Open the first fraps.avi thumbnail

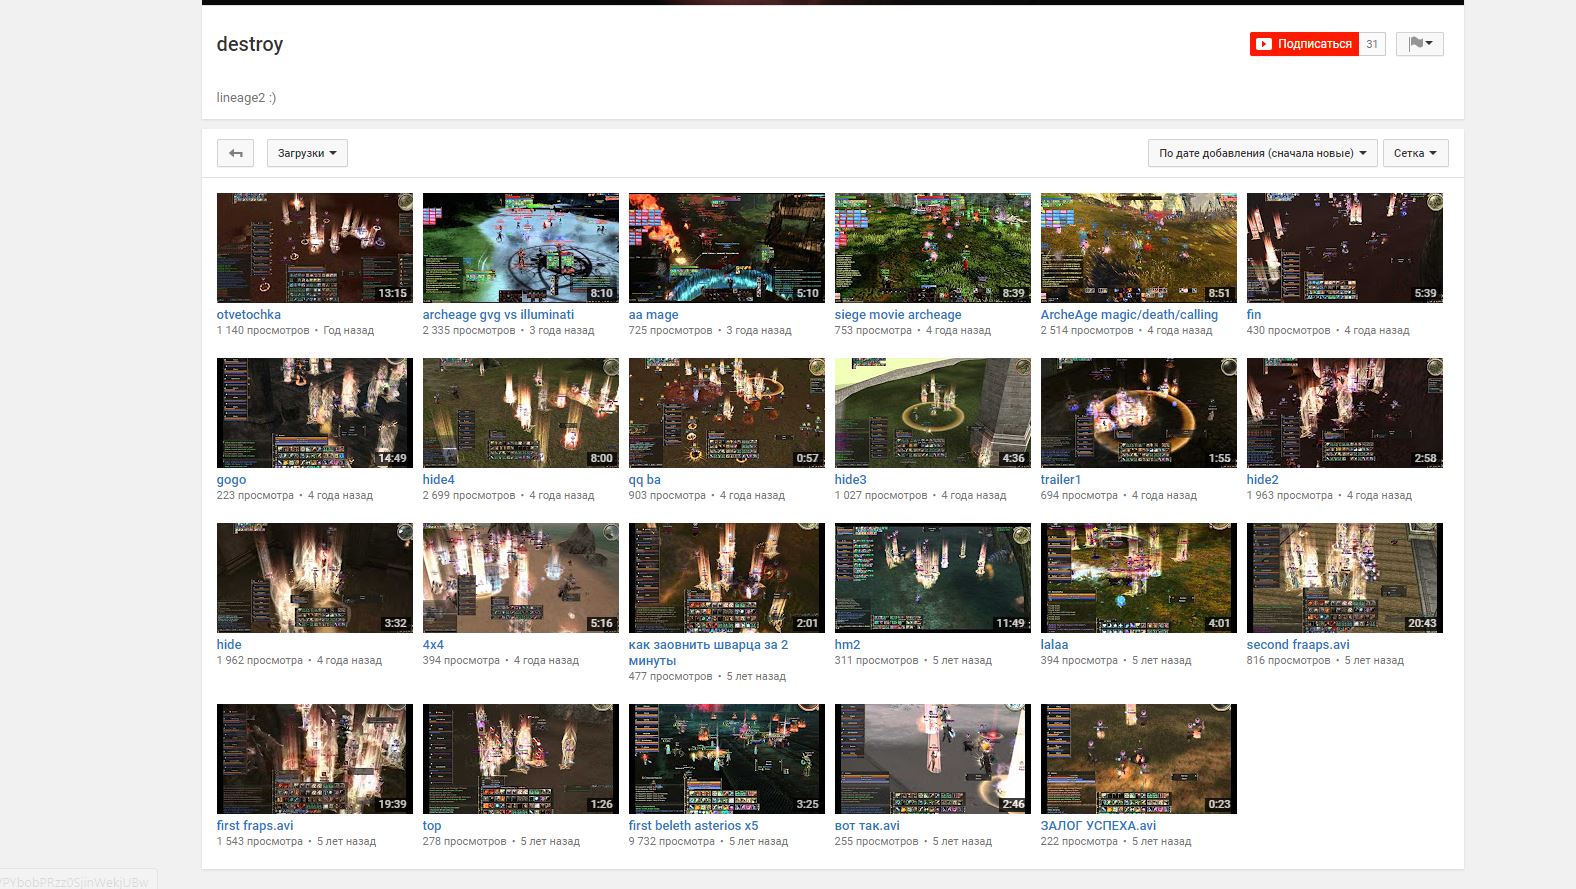point(315,759)
